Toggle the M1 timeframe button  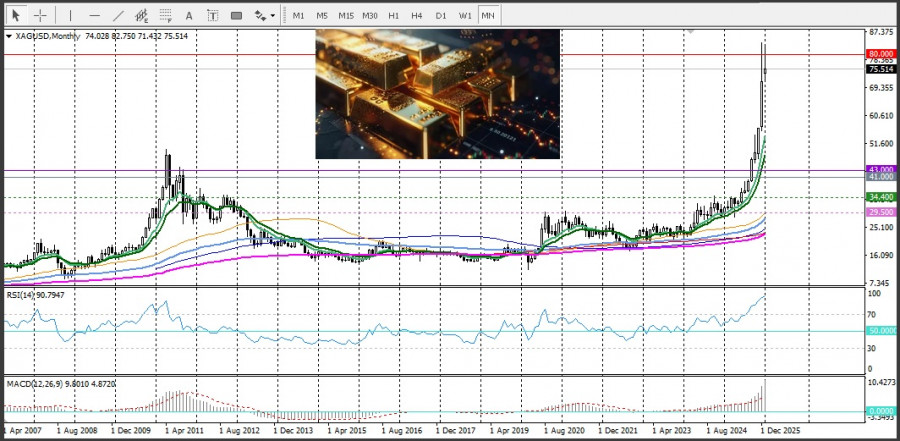point(298,15)
